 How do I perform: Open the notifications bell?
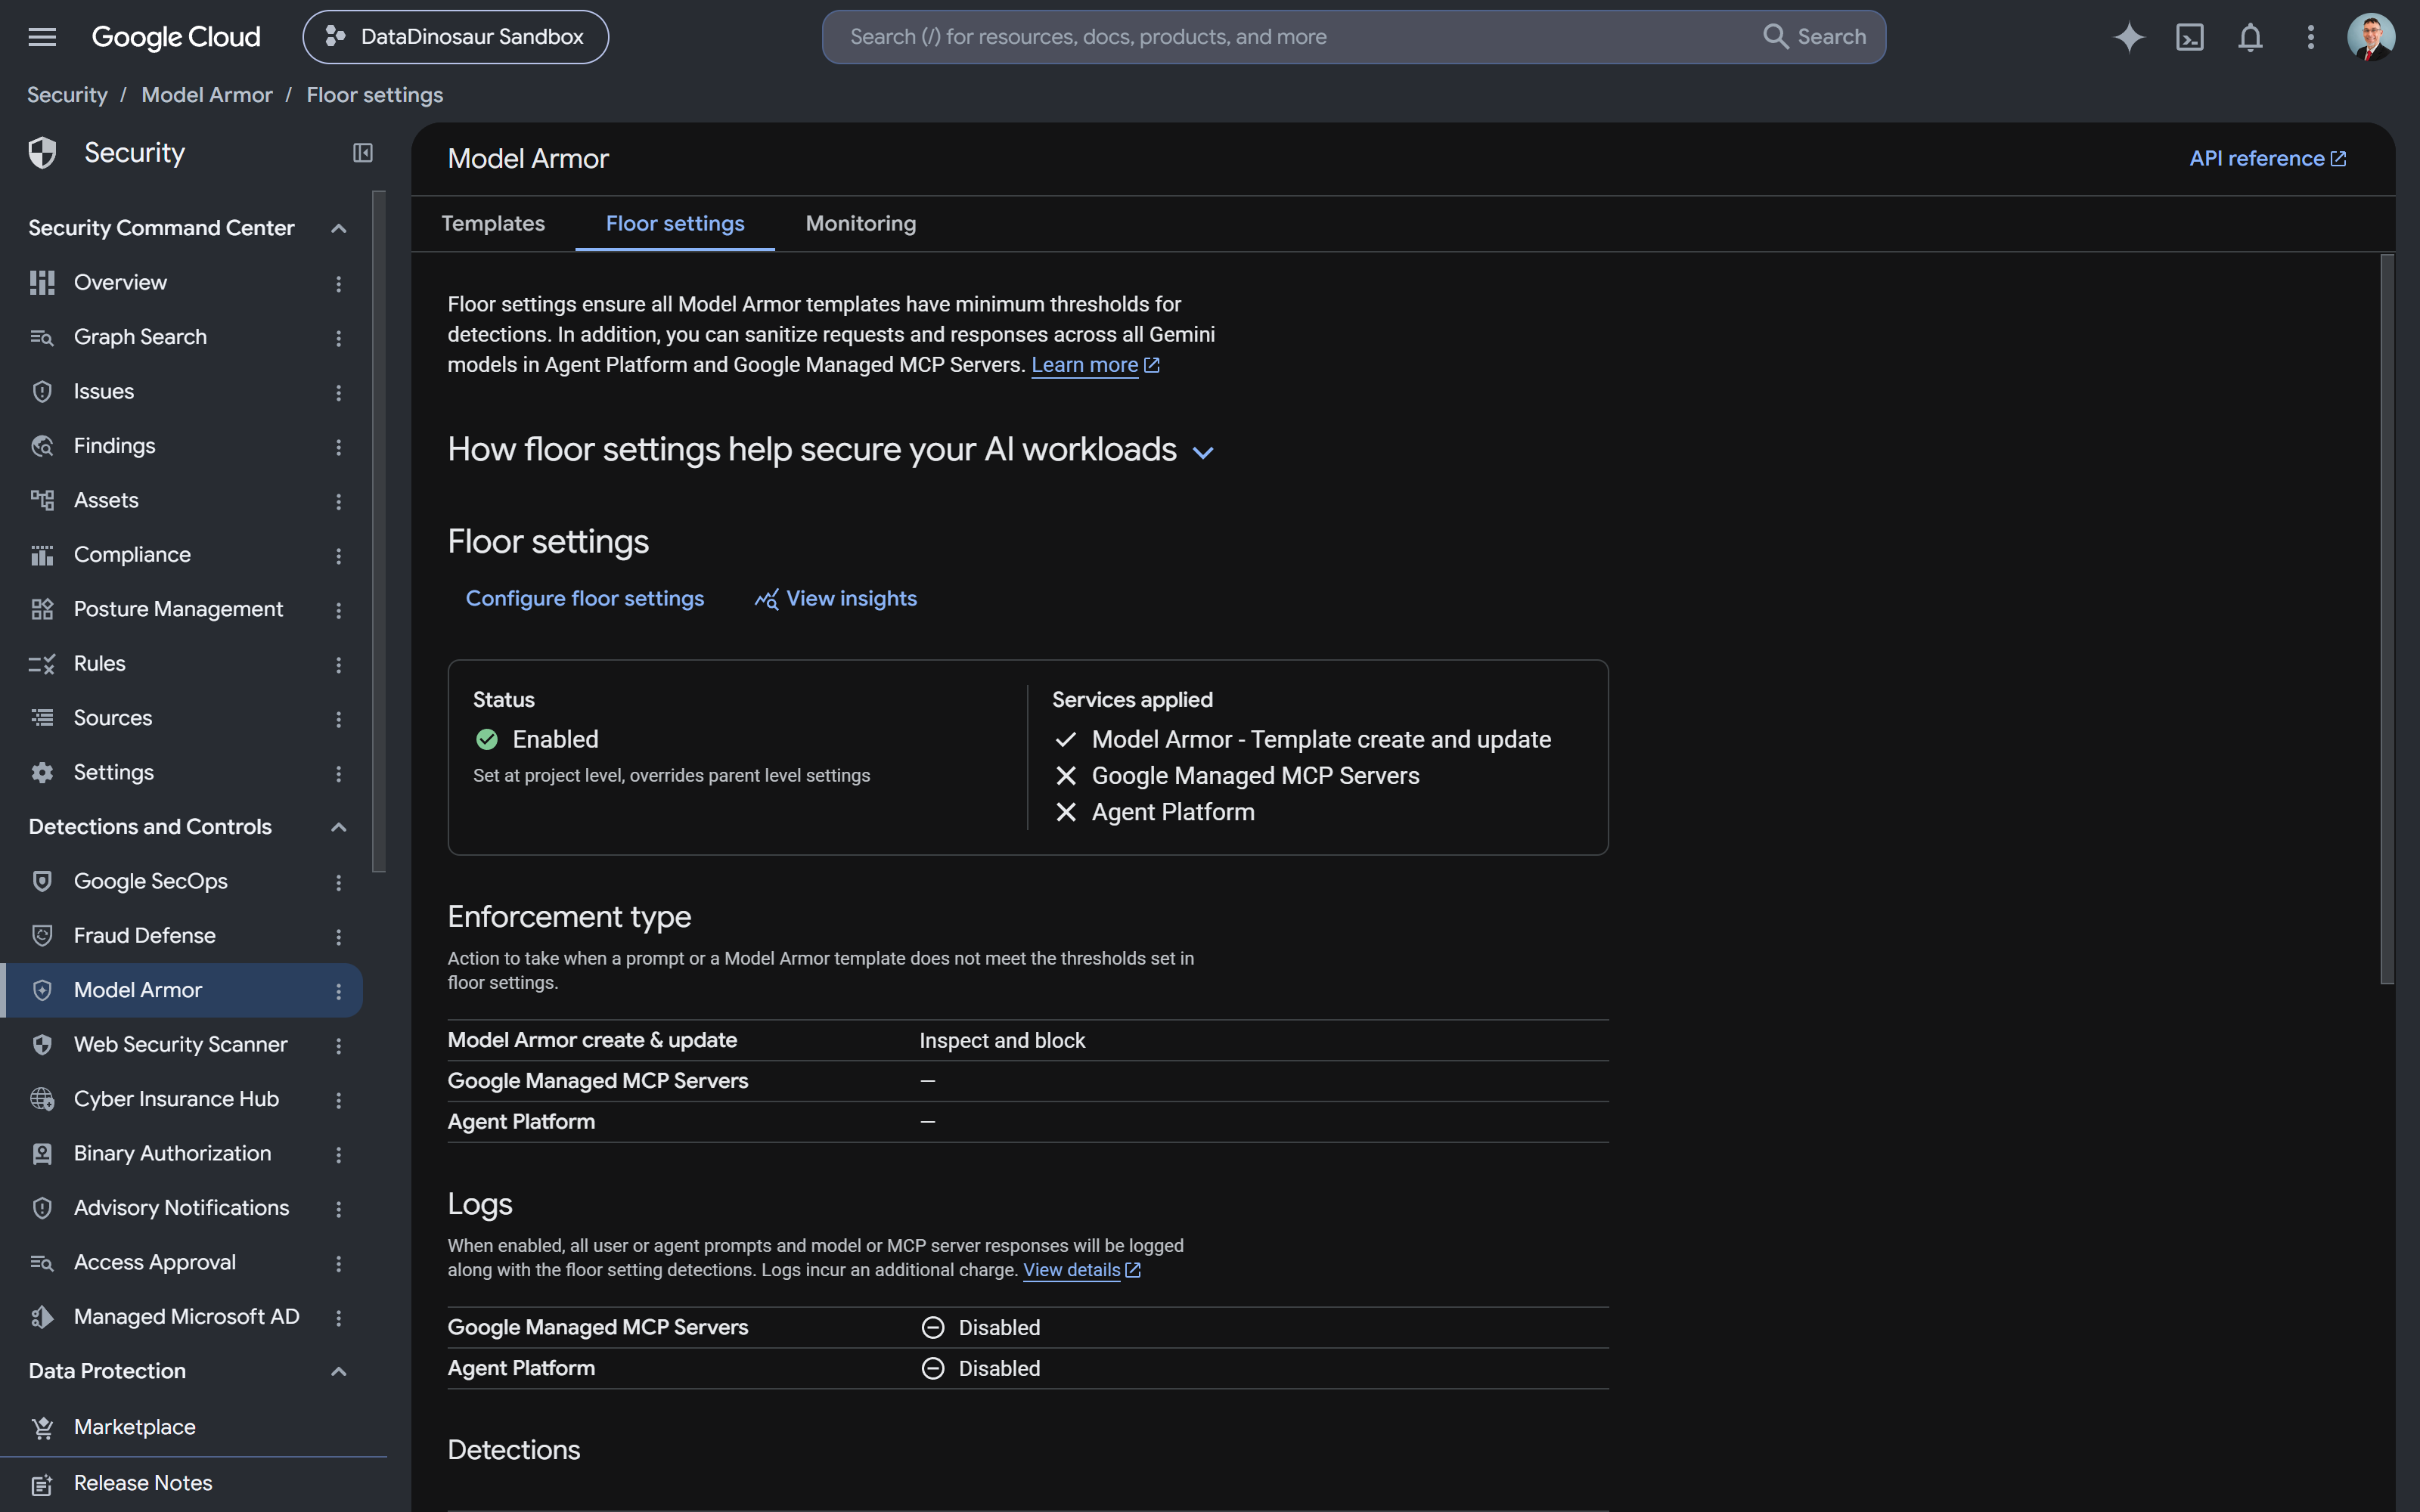pyautogui.click(x=2250, y=37)
